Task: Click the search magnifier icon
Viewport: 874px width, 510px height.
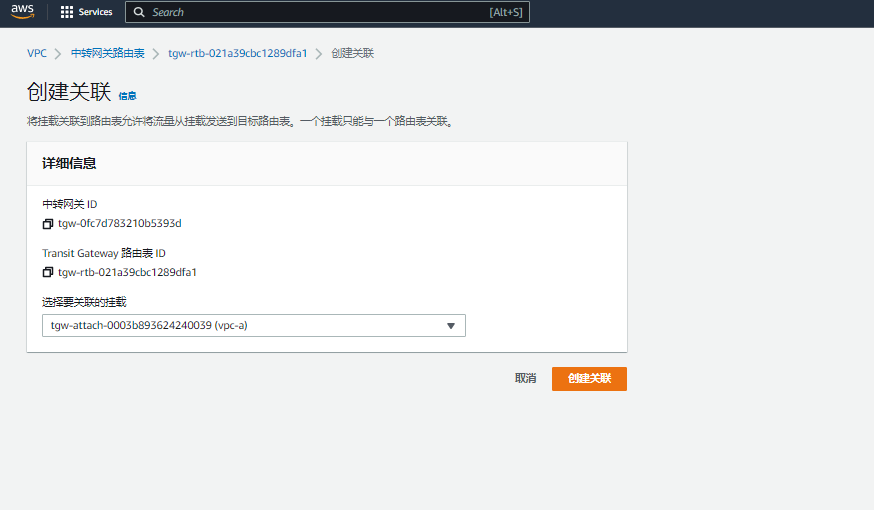Action: pos(139,12)
